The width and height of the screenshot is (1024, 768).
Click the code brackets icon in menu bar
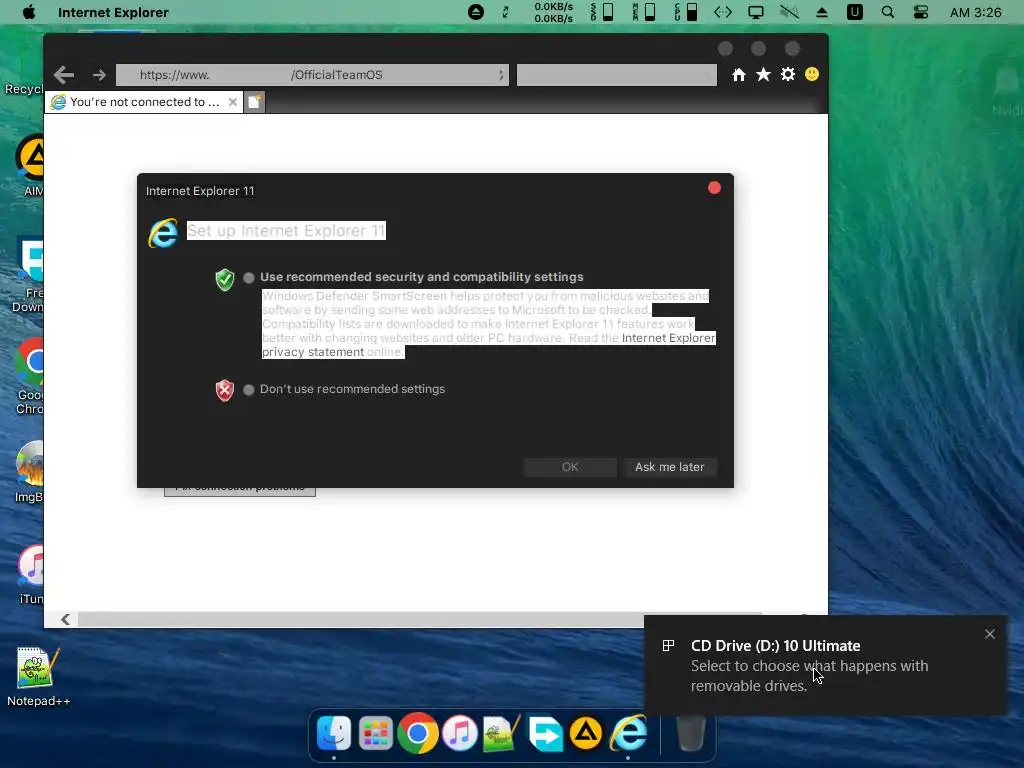point(723,12)
